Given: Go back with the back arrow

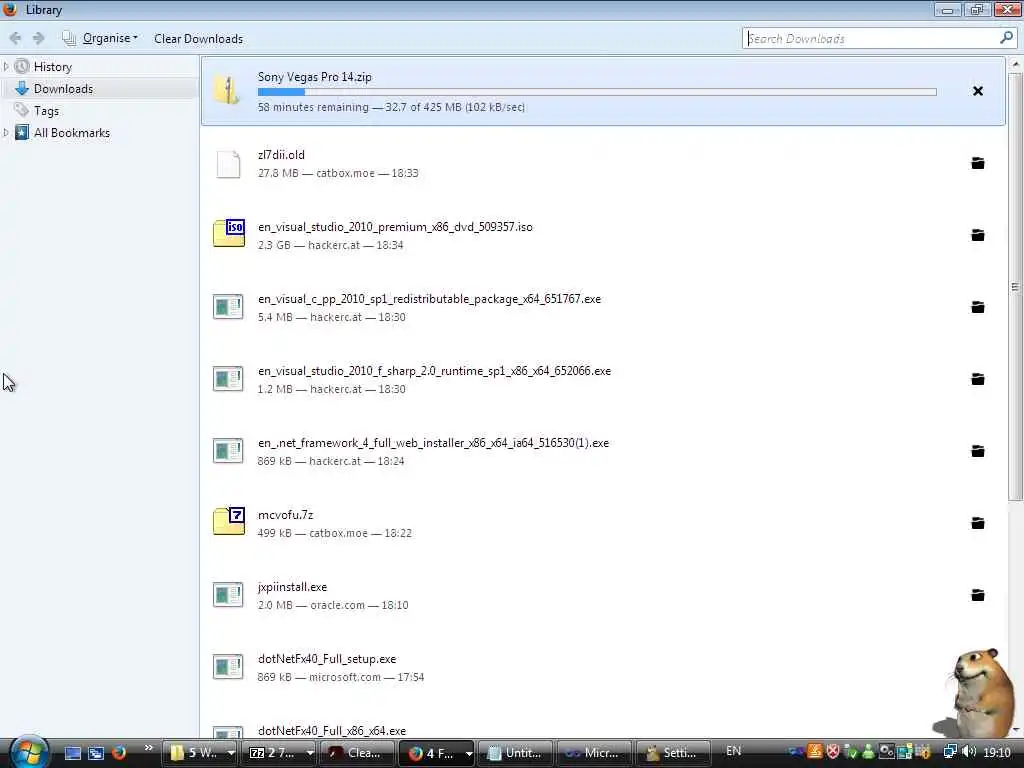Looking at the screenshot, I should [15, 39].
